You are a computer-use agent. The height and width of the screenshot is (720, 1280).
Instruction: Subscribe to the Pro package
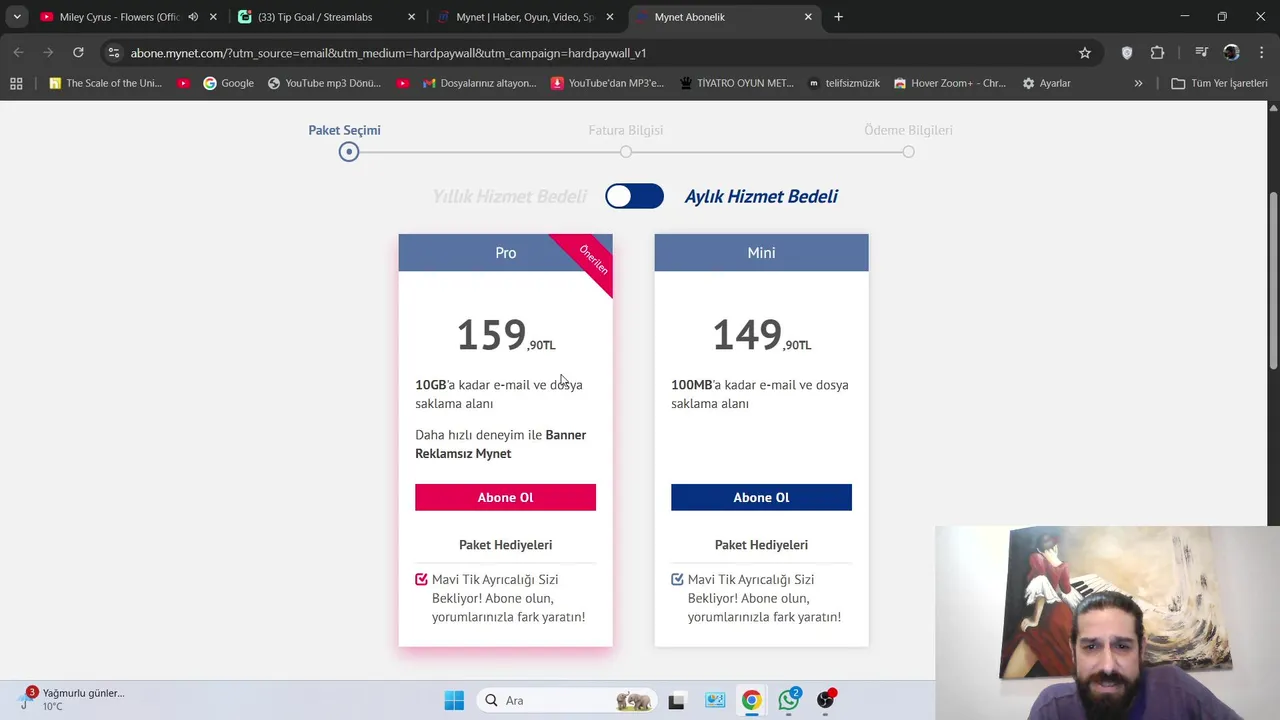505,497
